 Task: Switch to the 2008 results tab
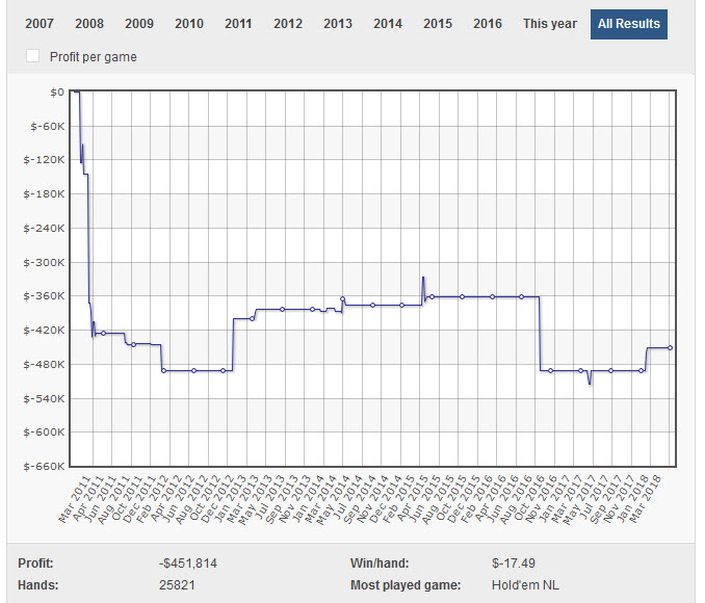pos(89,24)
